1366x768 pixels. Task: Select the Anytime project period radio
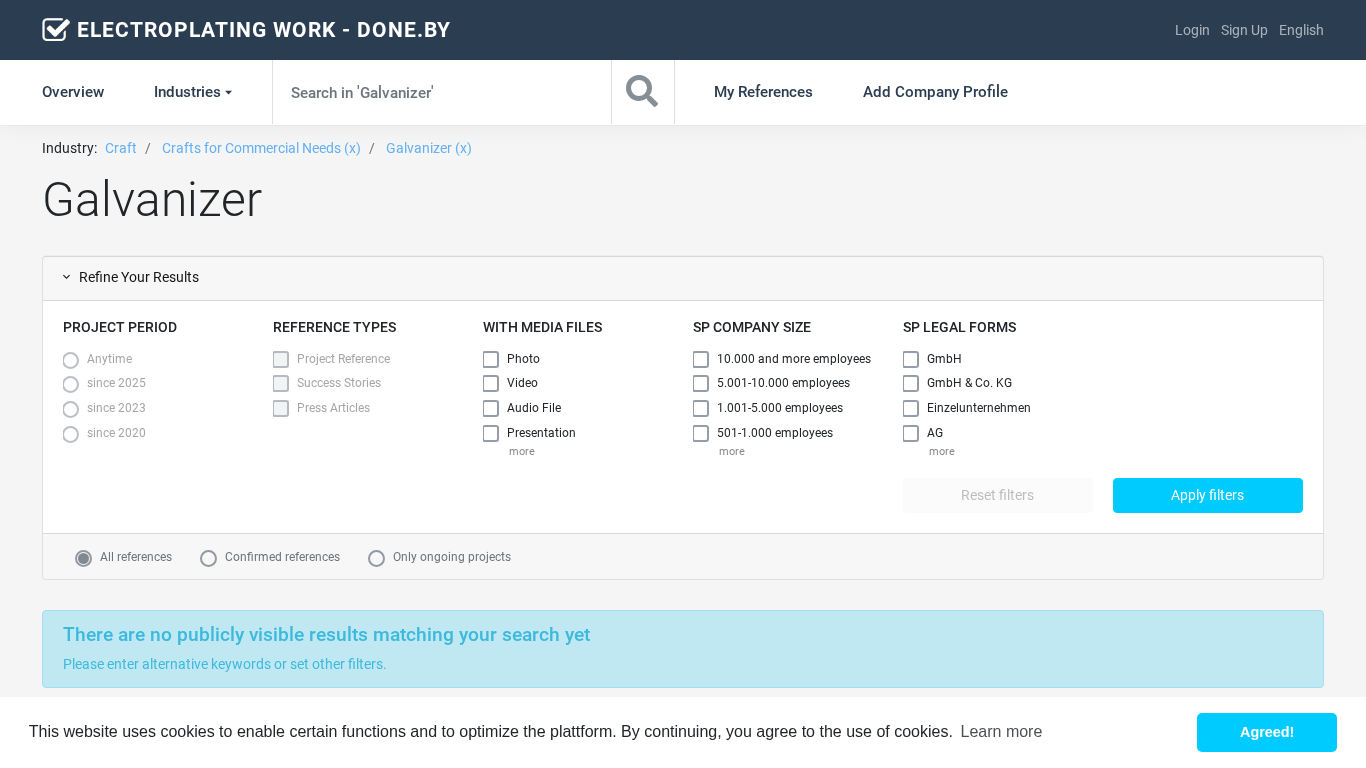coord(70,360)
